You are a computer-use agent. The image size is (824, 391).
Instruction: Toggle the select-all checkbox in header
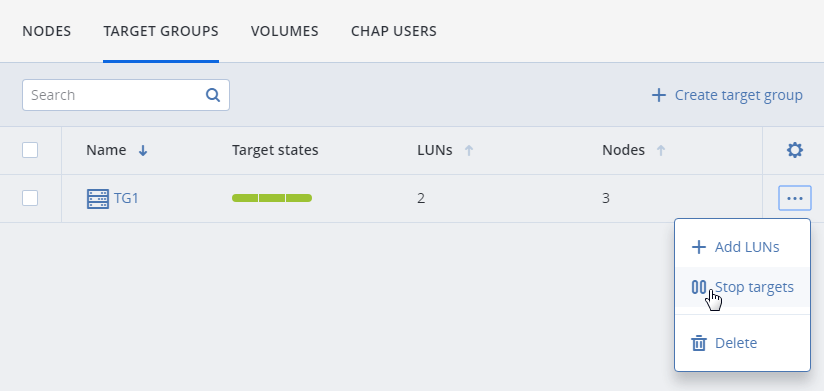[x=30, y=150]
